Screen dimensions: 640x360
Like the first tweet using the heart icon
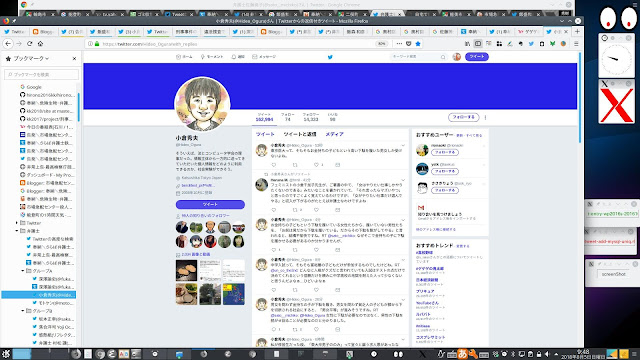(316, 165)
